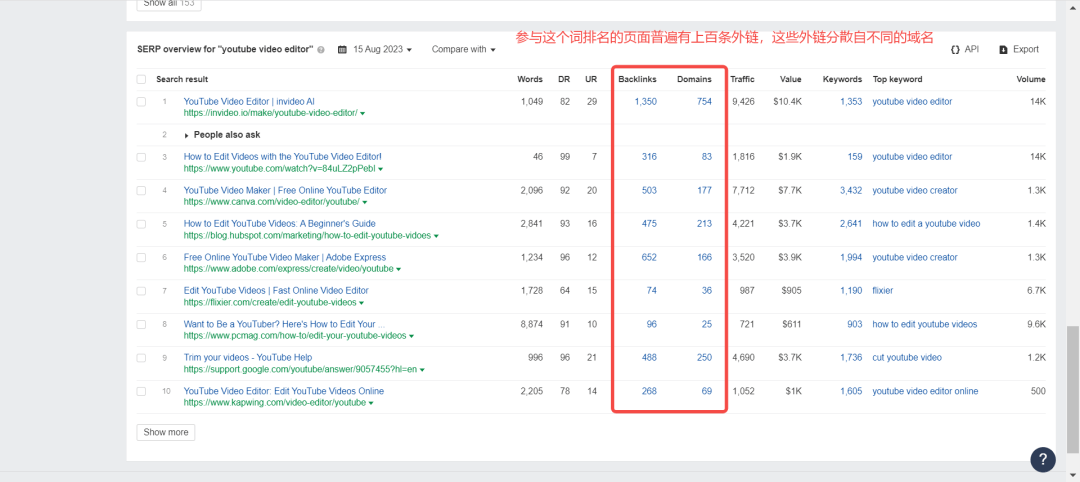Open Want to Be a YouTuber? title link
The height and width of the screenshot is (482, 1080).
pos(284,324)
